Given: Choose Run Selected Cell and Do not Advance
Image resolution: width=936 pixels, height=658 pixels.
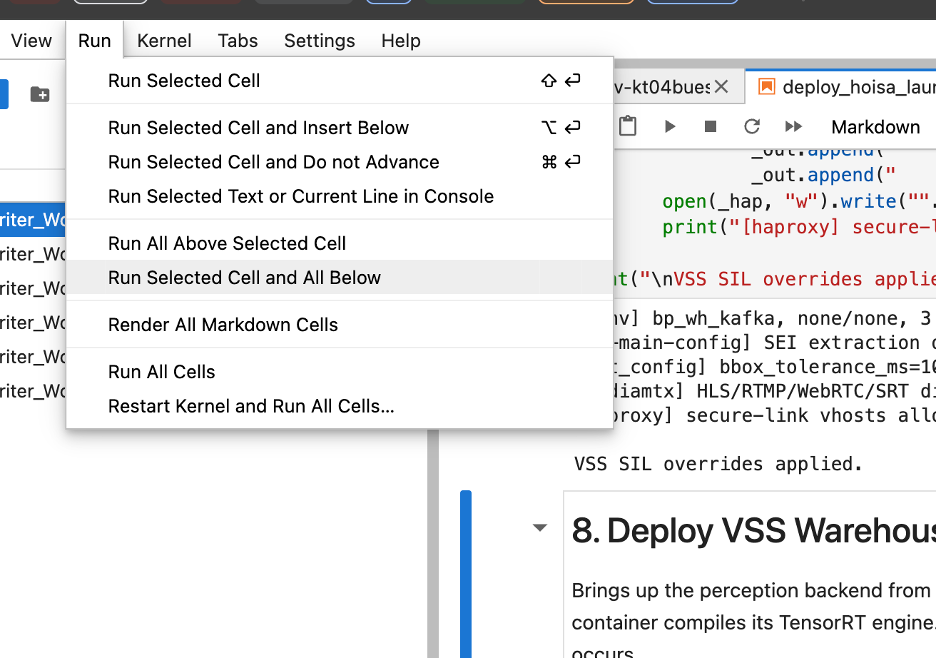Looking at the screenshot, I should coord(340,162).
